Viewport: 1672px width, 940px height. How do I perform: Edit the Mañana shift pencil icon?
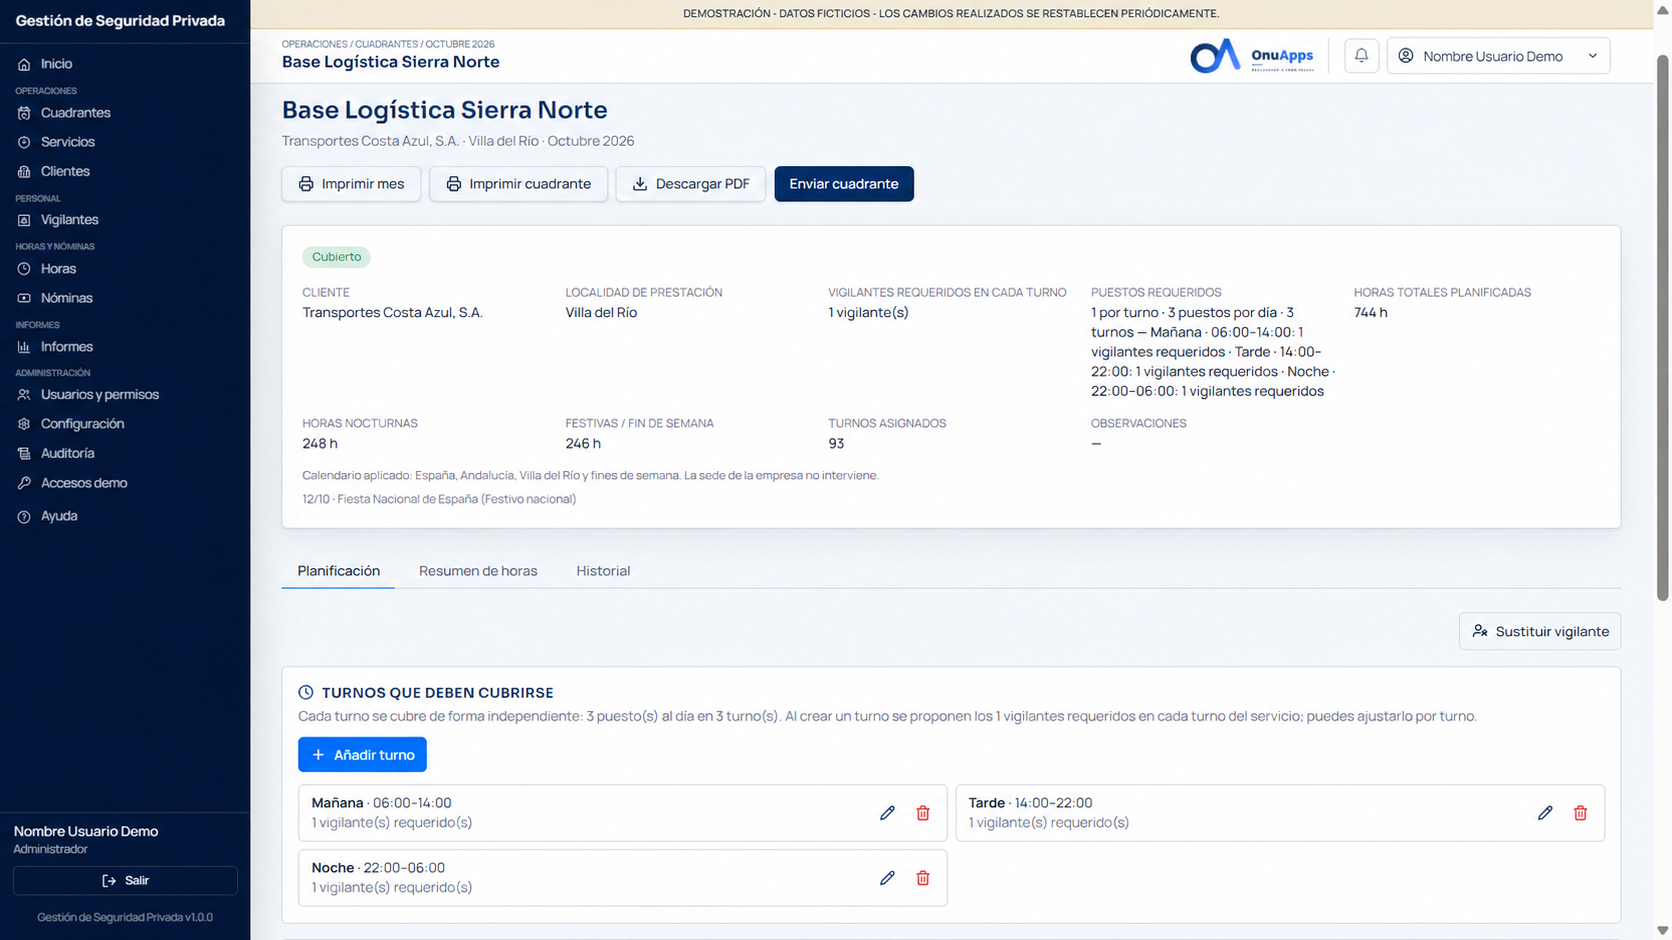point(887,813)
